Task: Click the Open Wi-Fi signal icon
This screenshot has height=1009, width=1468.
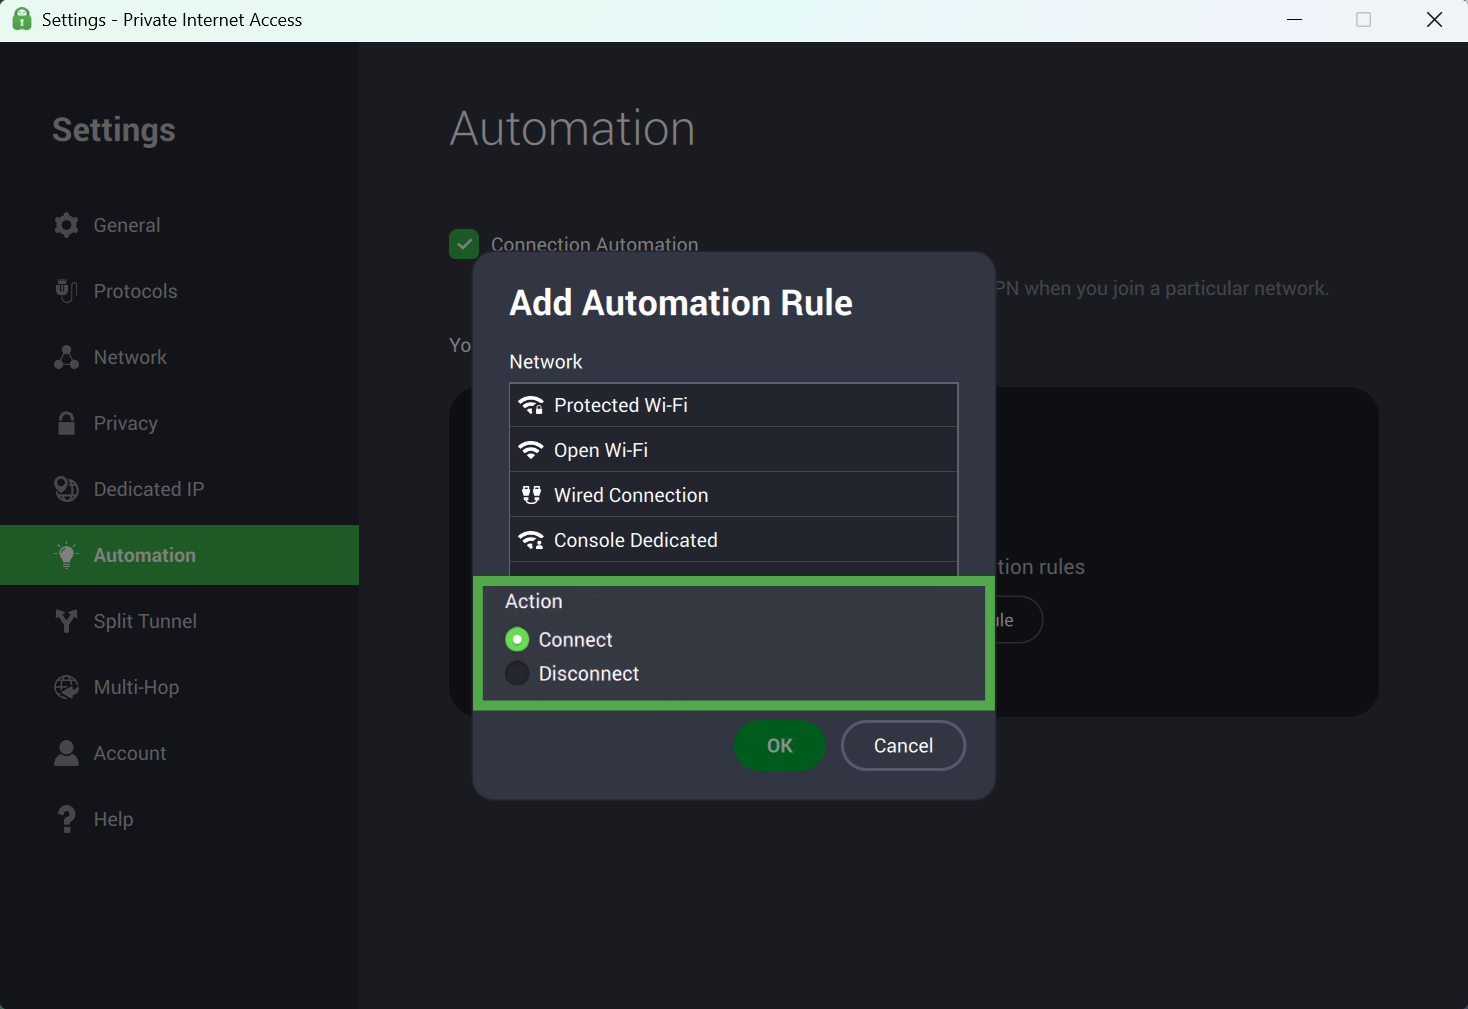Action: pyautogui.click(x=531, y=450)
